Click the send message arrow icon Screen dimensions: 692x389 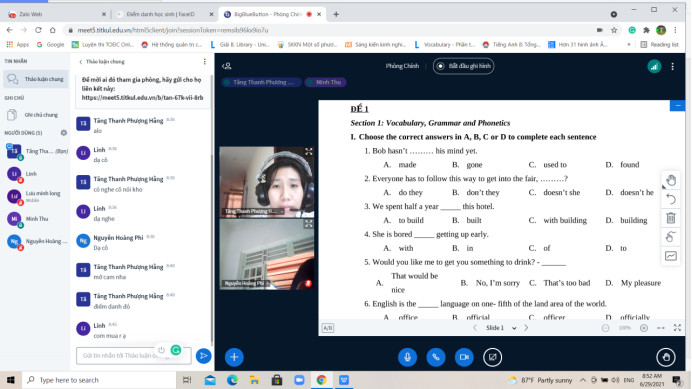tap(203, 355)
